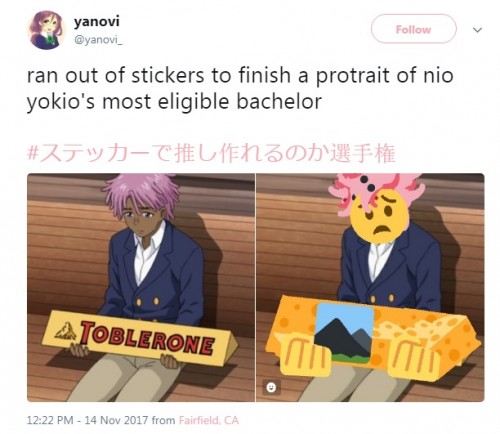Open the pink Japanese hashtag link
This screenshot has height=434, width=500.
211,153
